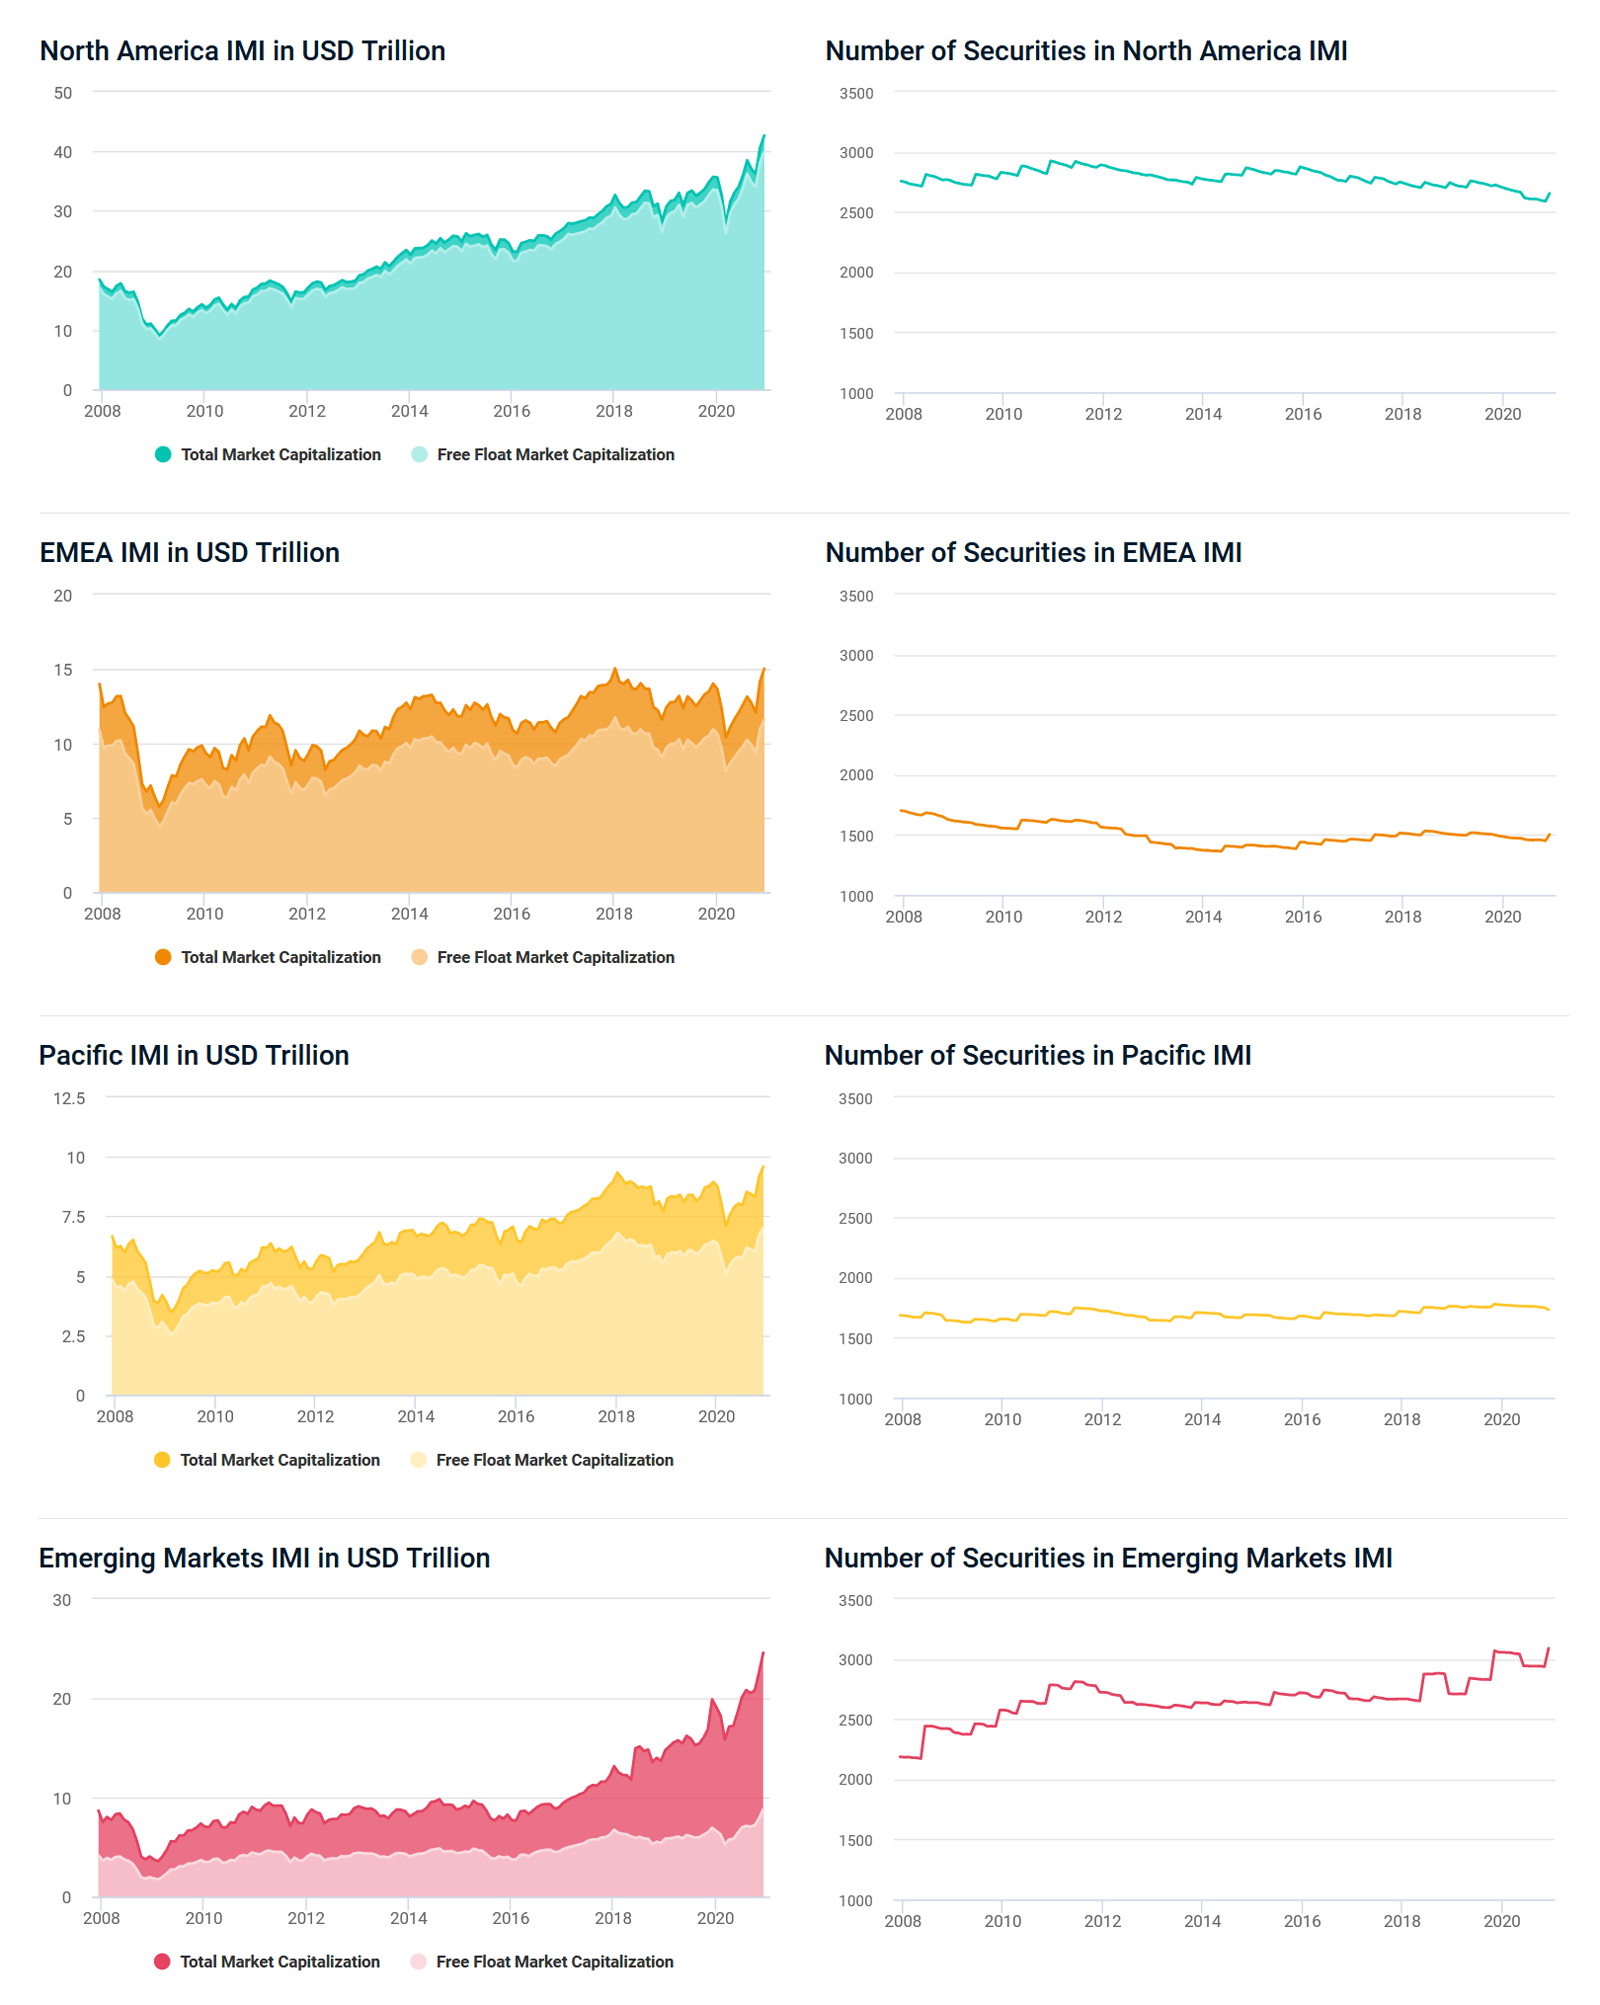The height and width of the screenshot is (2005, 1600).
Task: Click EMEA Free Float legend color dot
Action: click(x=419, y=957)
